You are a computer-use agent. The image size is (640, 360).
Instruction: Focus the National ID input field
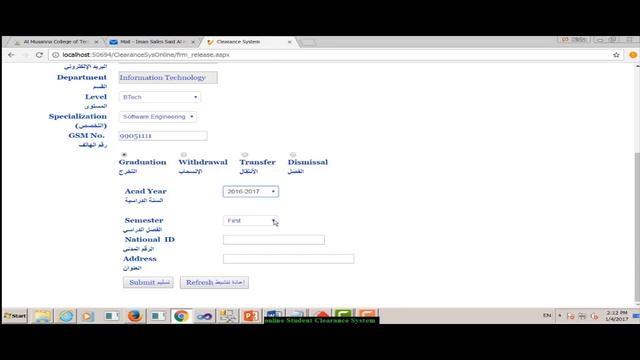tap(274, 240)
